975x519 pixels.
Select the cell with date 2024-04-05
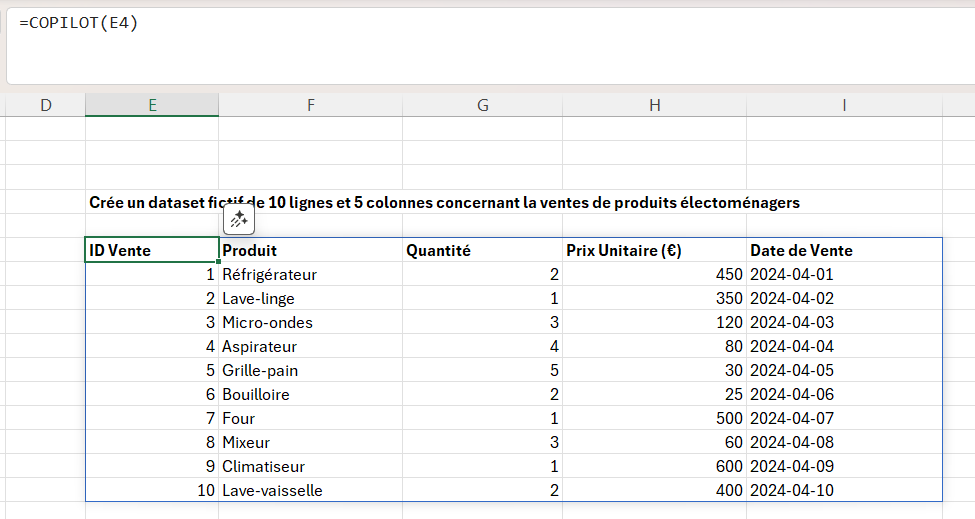point(844,371)
